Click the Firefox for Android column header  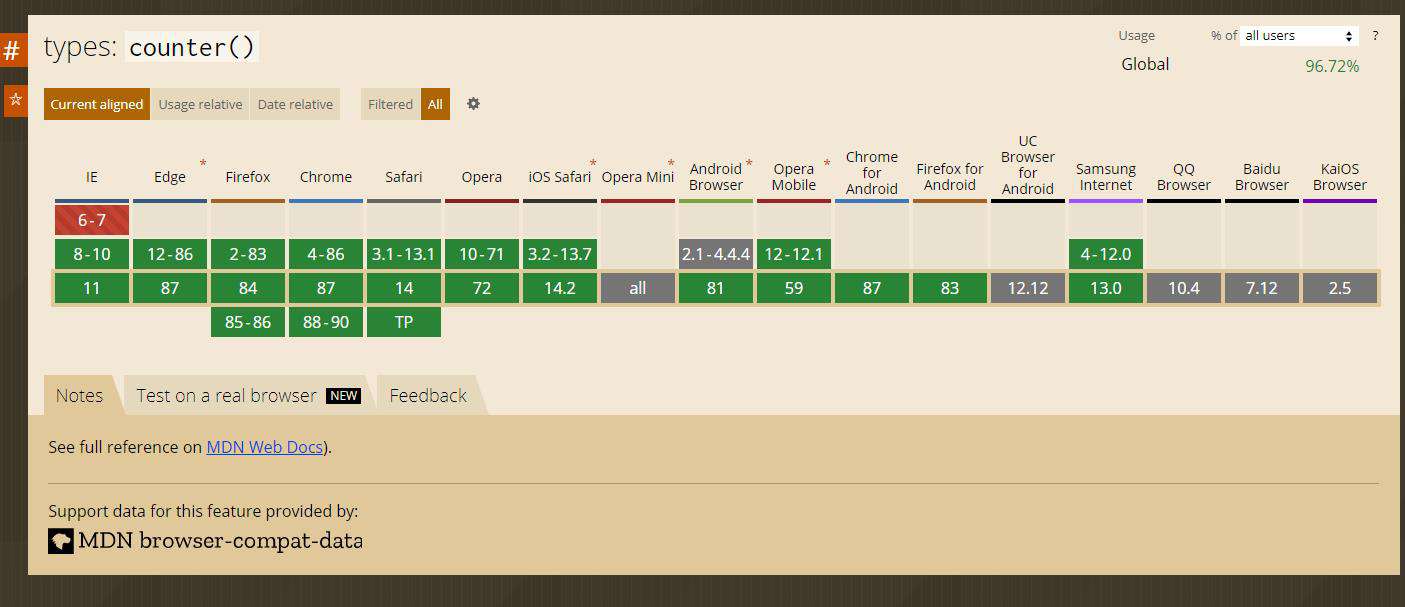[950, 177]
